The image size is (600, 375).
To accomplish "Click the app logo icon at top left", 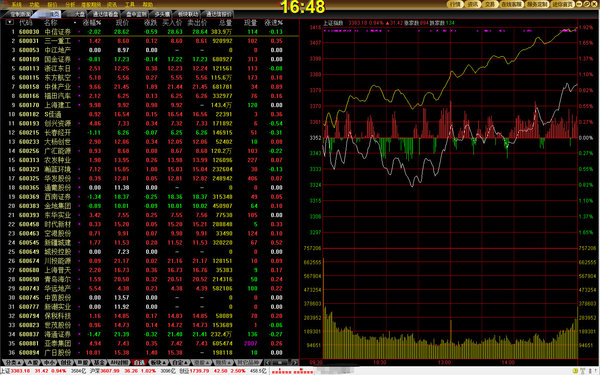I will [5, 4].
